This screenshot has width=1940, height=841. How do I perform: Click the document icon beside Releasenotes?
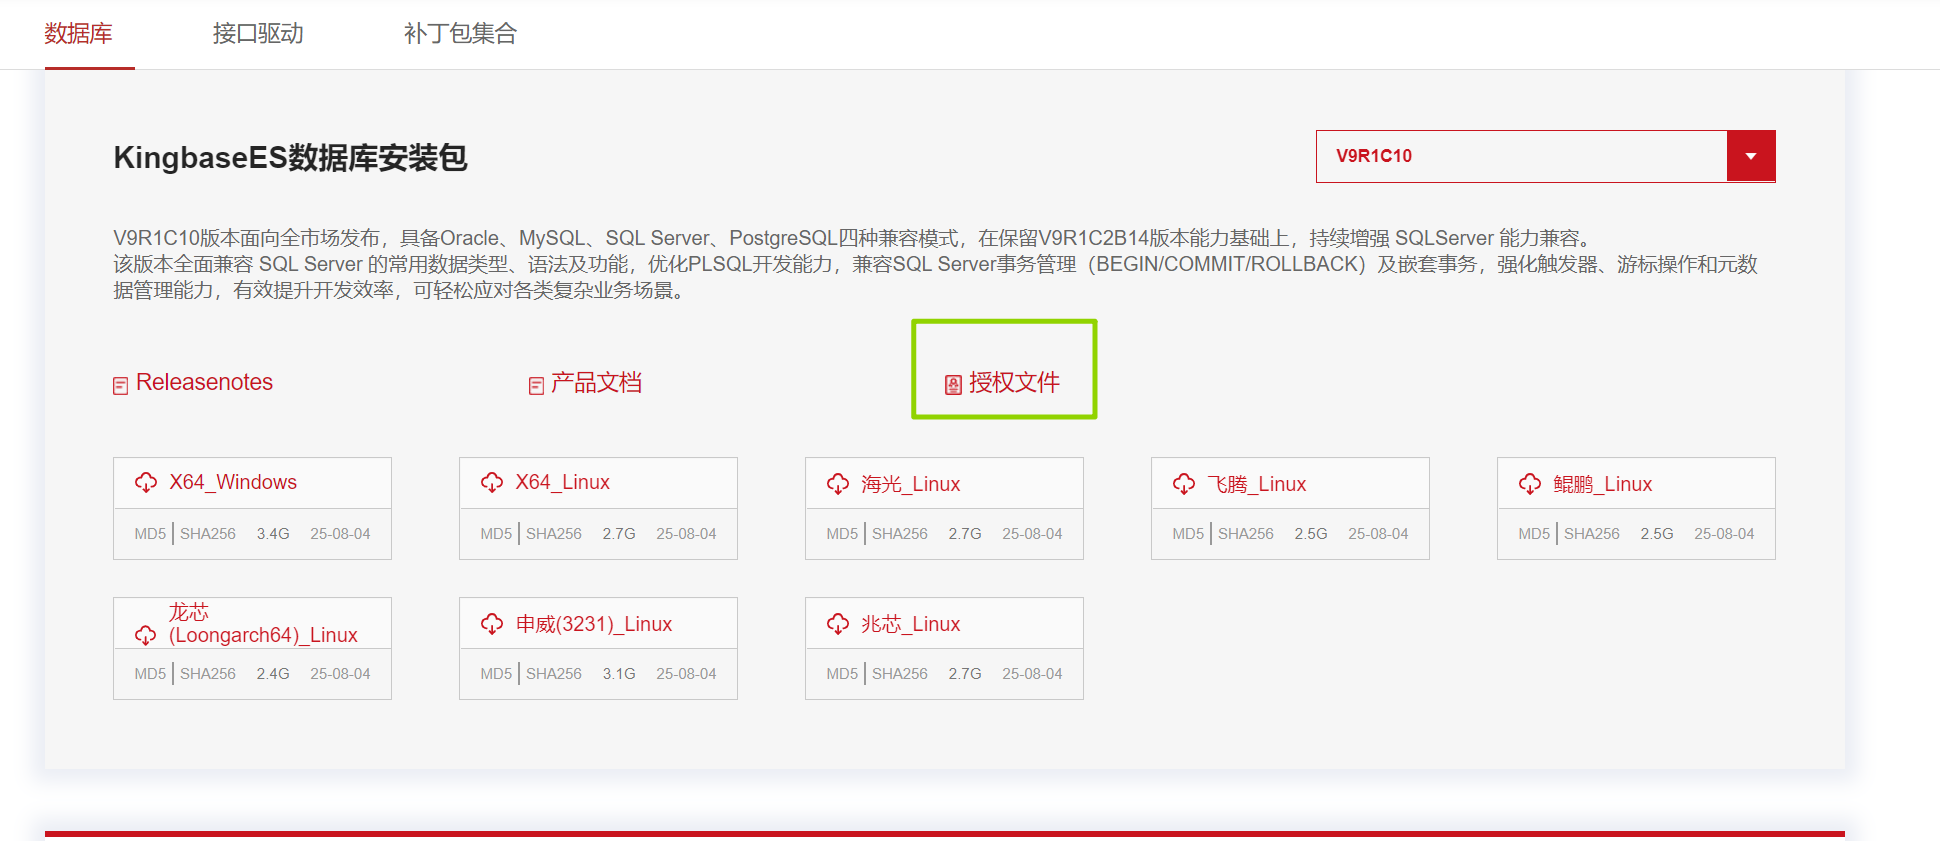point(121,386)
